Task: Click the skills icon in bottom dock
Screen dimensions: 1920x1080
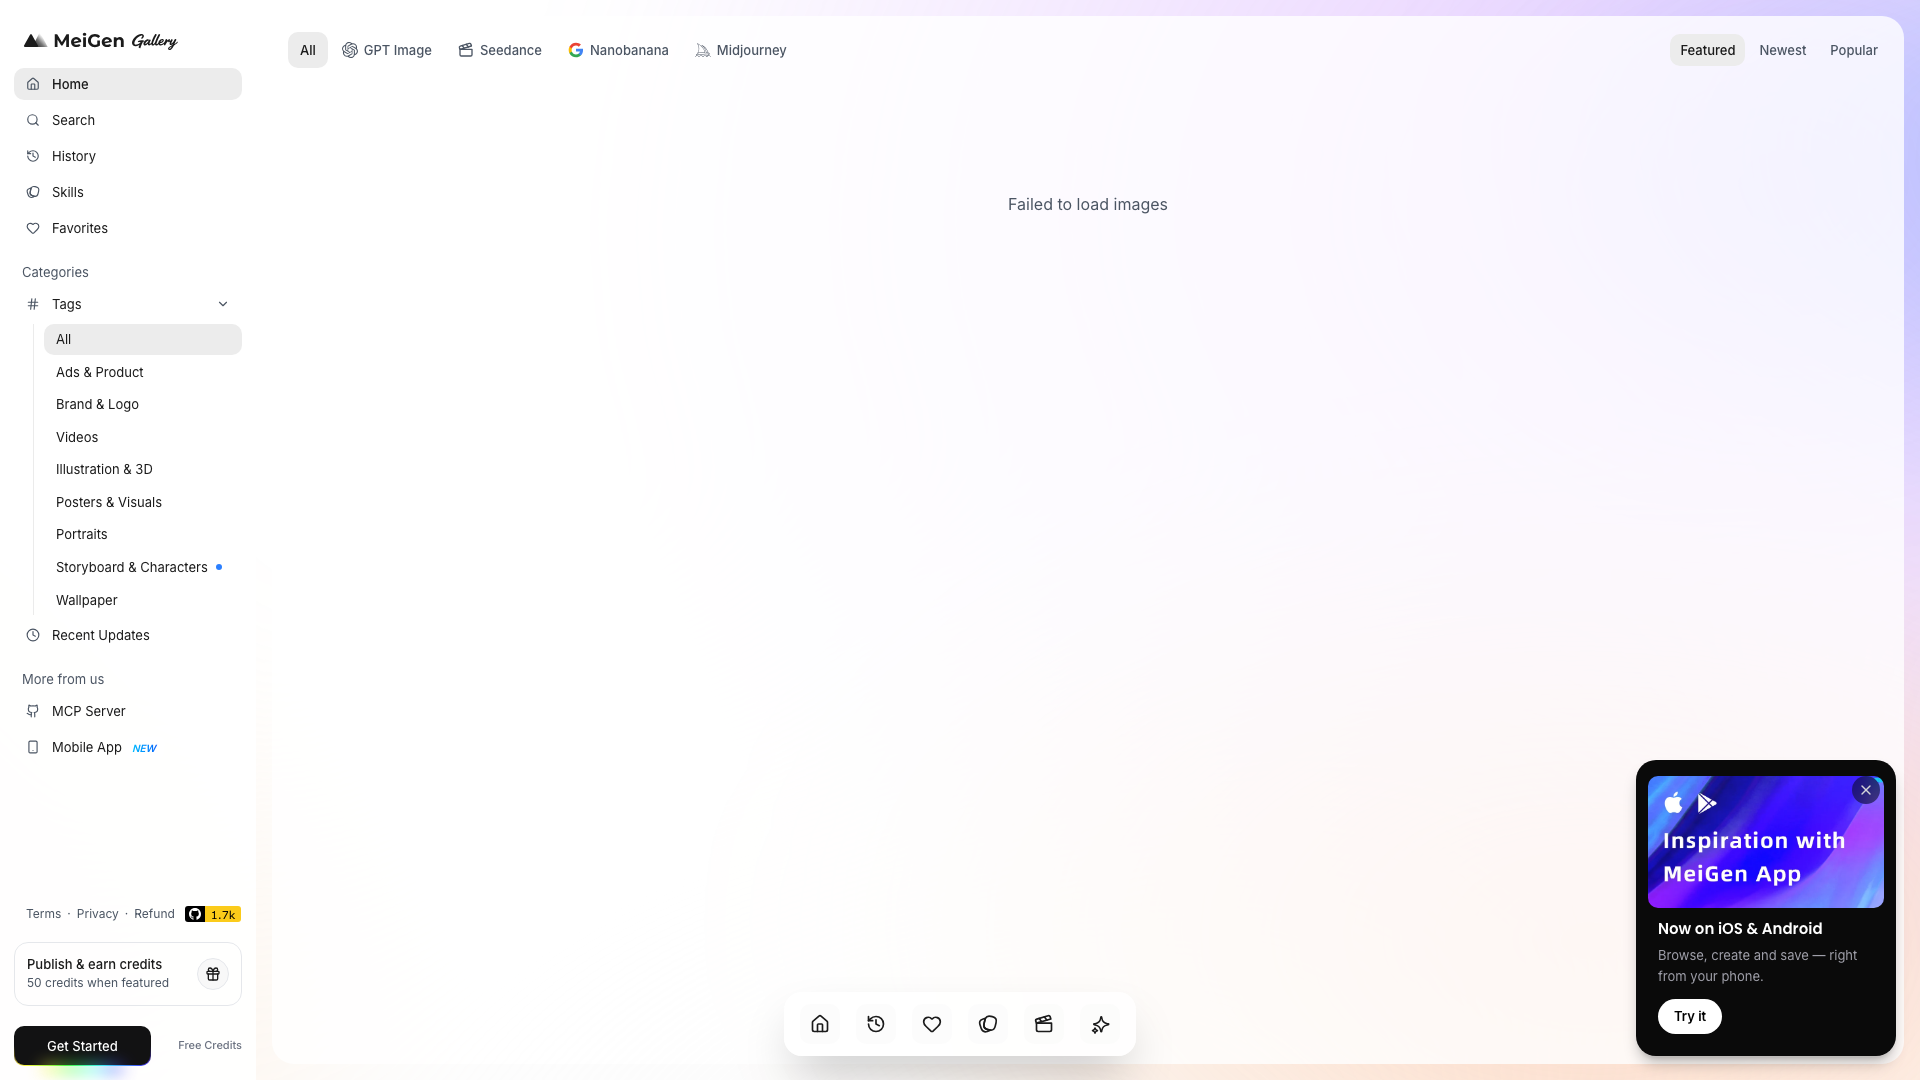Action: tap(988, 1024)
